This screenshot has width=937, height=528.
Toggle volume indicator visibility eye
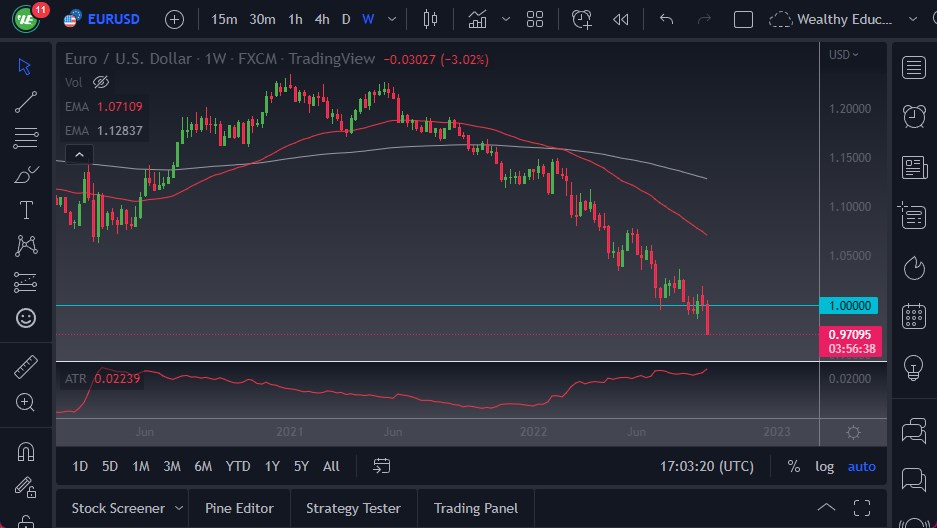100,82
